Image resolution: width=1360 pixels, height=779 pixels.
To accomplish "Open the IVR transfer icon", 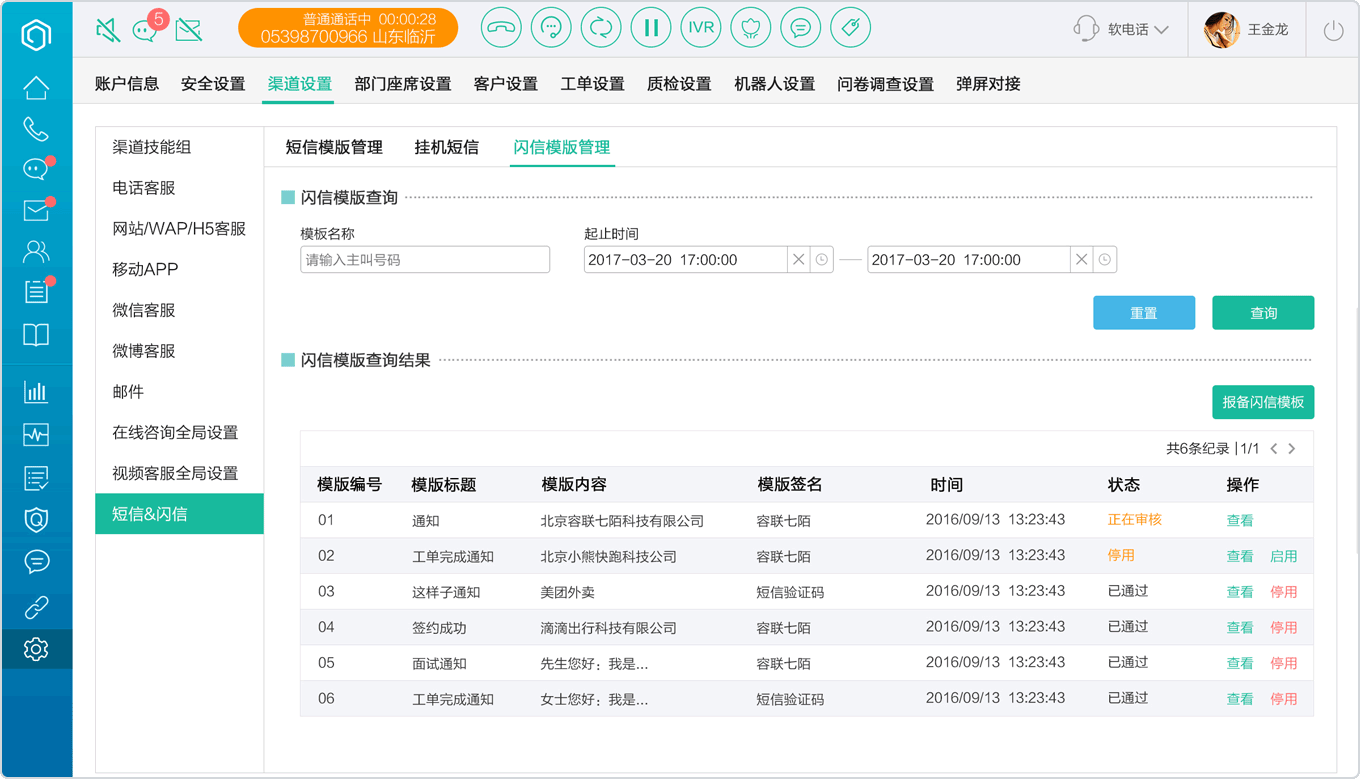I will tap(701, 28).
